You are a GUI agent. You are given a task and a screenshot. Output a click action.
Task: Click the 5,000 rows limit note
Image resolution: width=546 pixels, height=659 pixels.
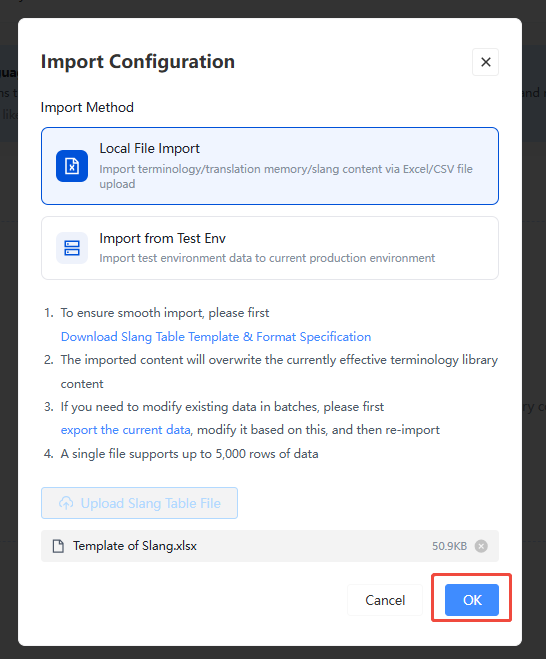click(x=189, y=454)
